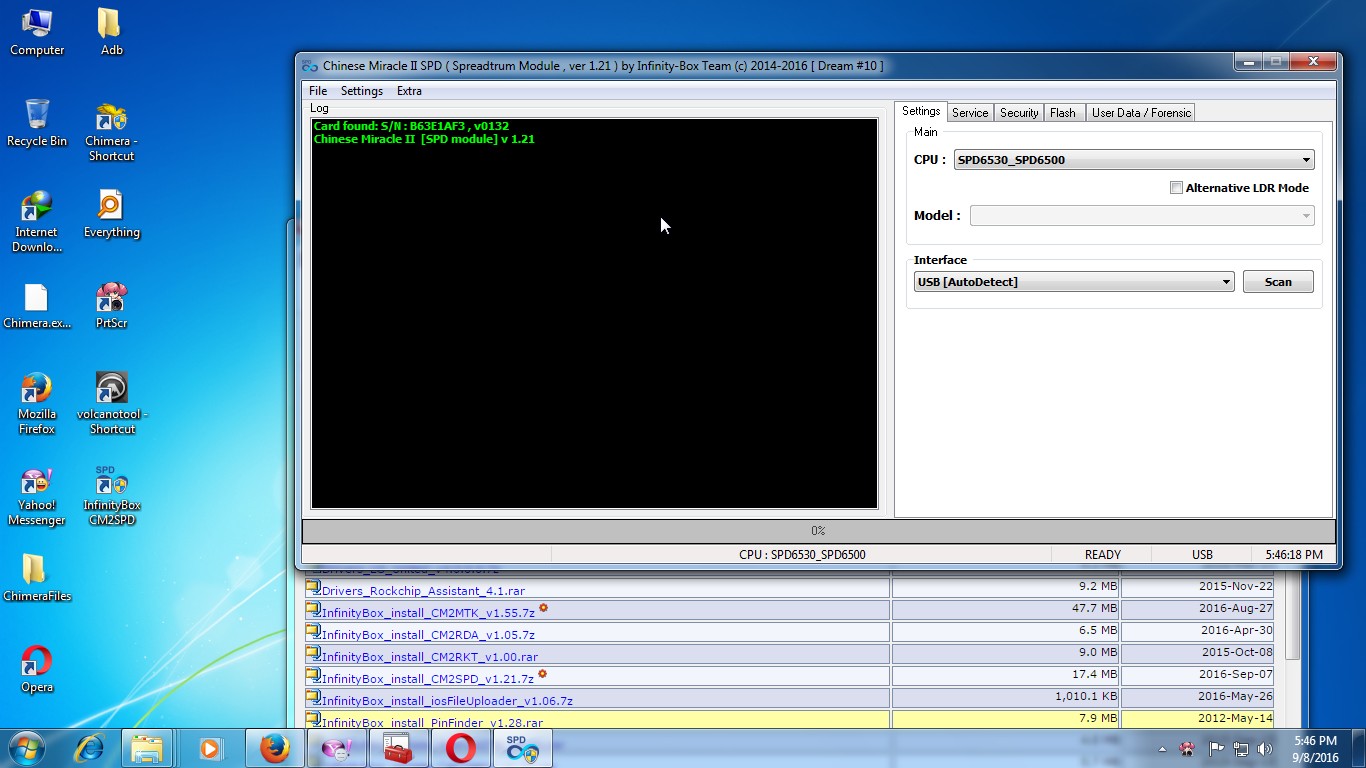Click the 0% progress bar

coord(818,531)
